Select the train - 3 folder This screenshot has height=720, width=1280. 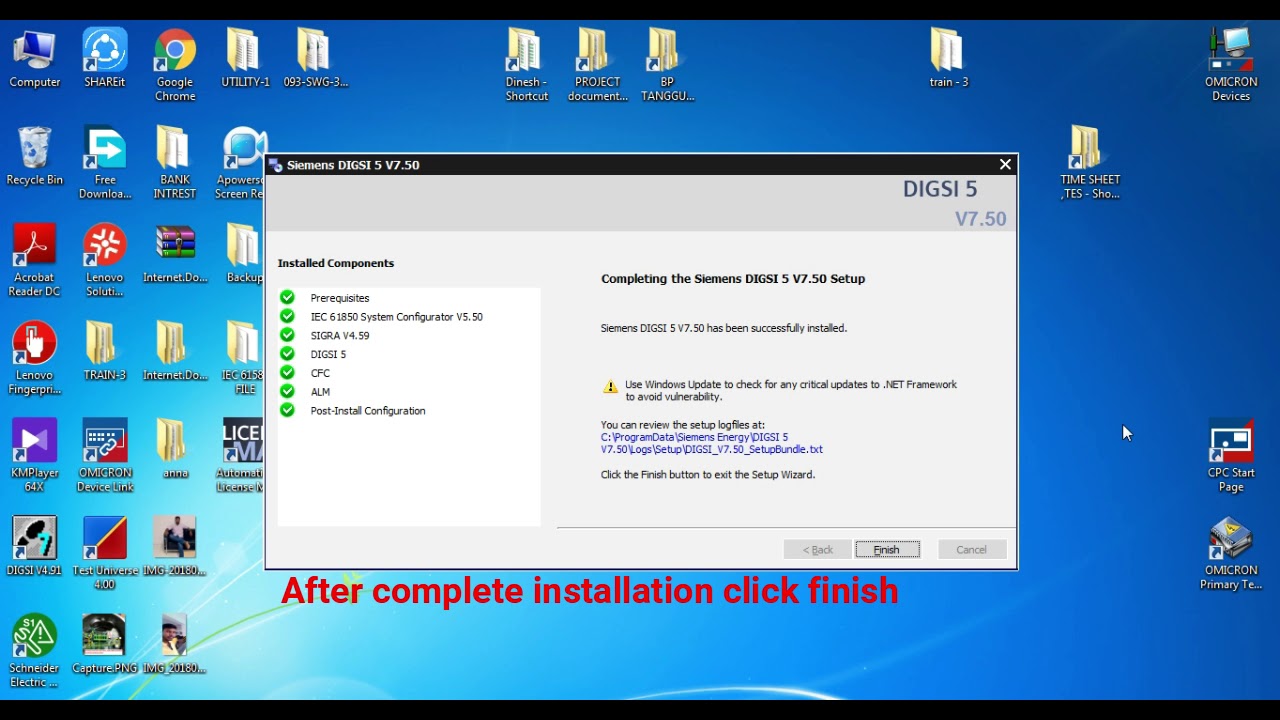click(949, 59)
